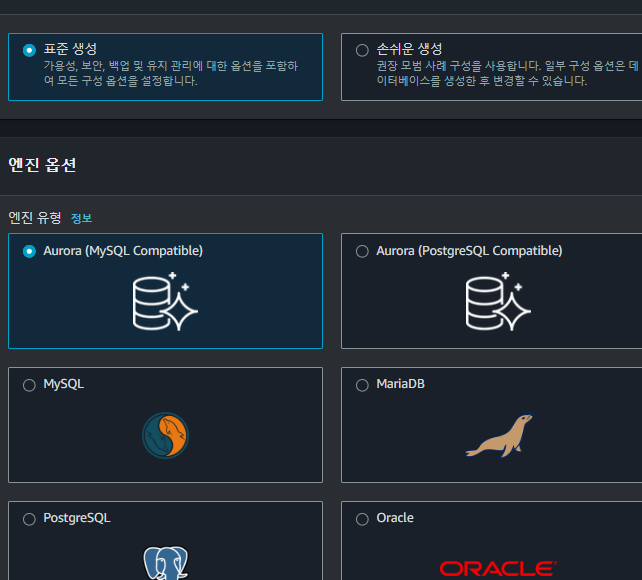Click the Aurora PostgreSQL database sparkle icon
642x580 pixels.
(x=498, y=301)
